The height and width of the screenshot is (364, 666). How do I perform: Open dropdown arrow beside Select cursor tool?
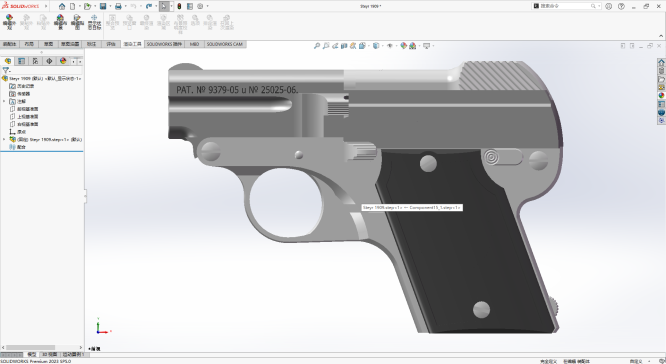171,6
